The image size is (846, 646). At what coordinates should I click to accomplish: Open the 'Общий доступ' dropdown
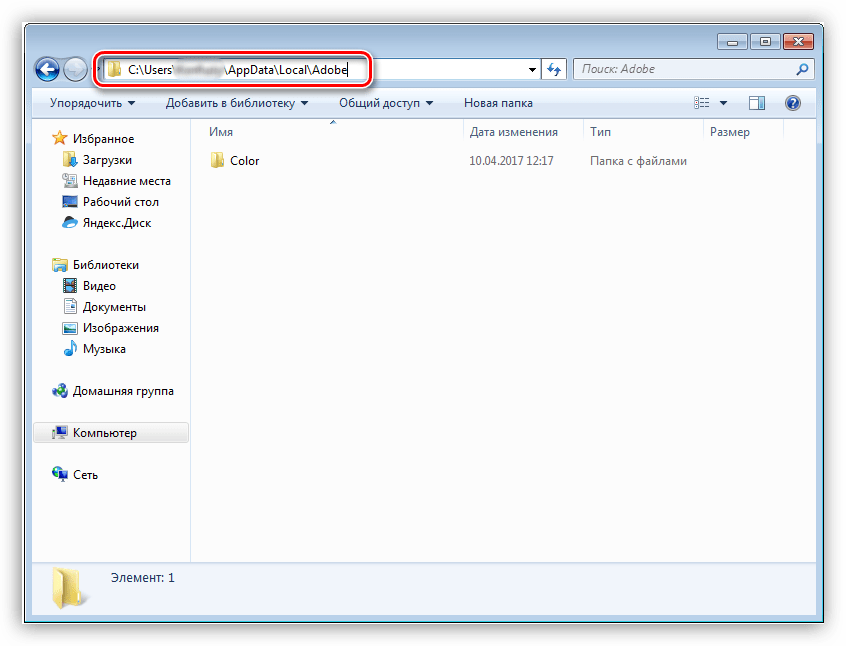386,103
